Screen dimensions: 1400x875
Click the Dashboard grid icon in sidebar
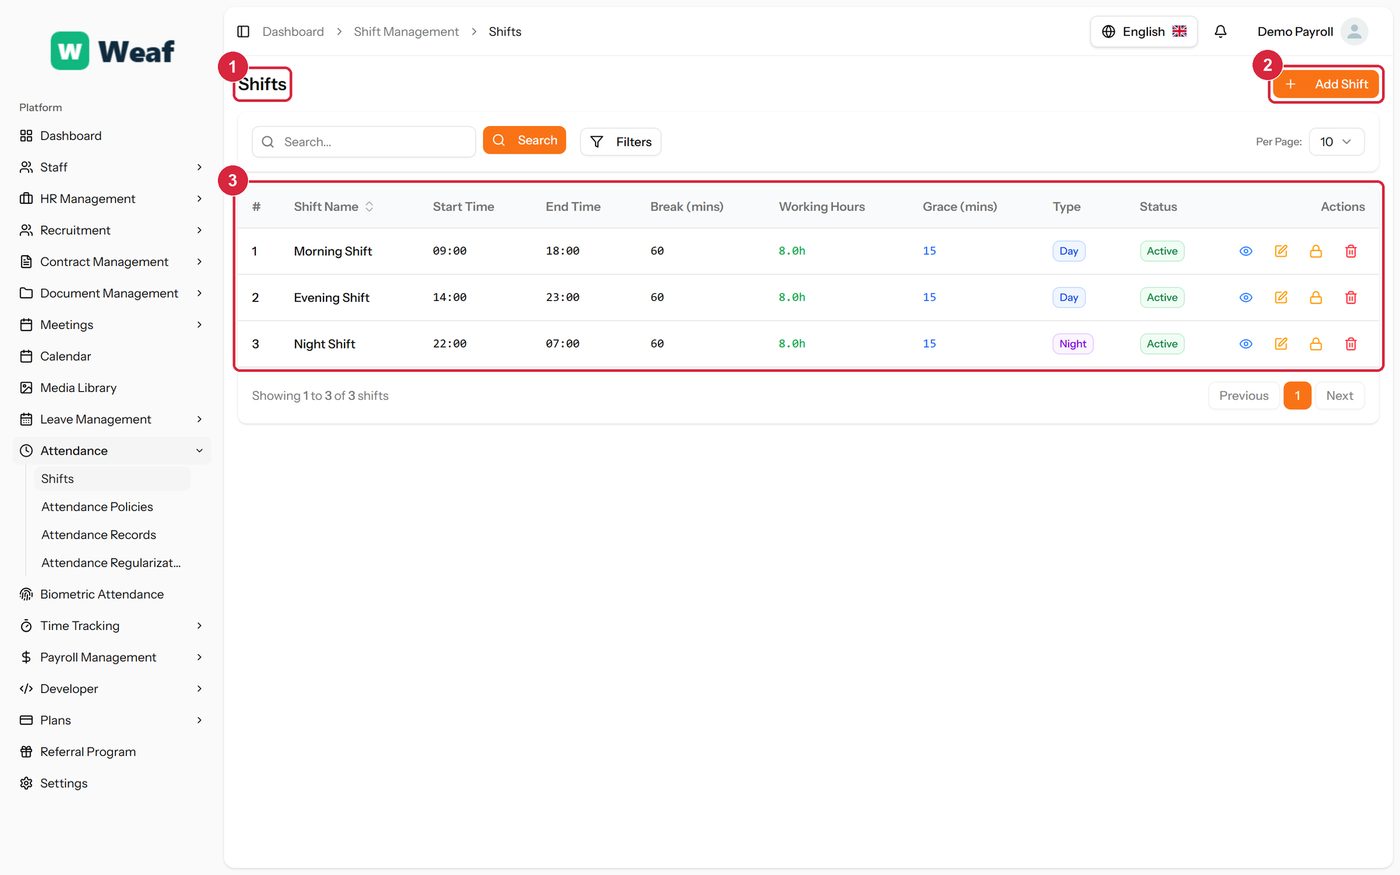26,136
